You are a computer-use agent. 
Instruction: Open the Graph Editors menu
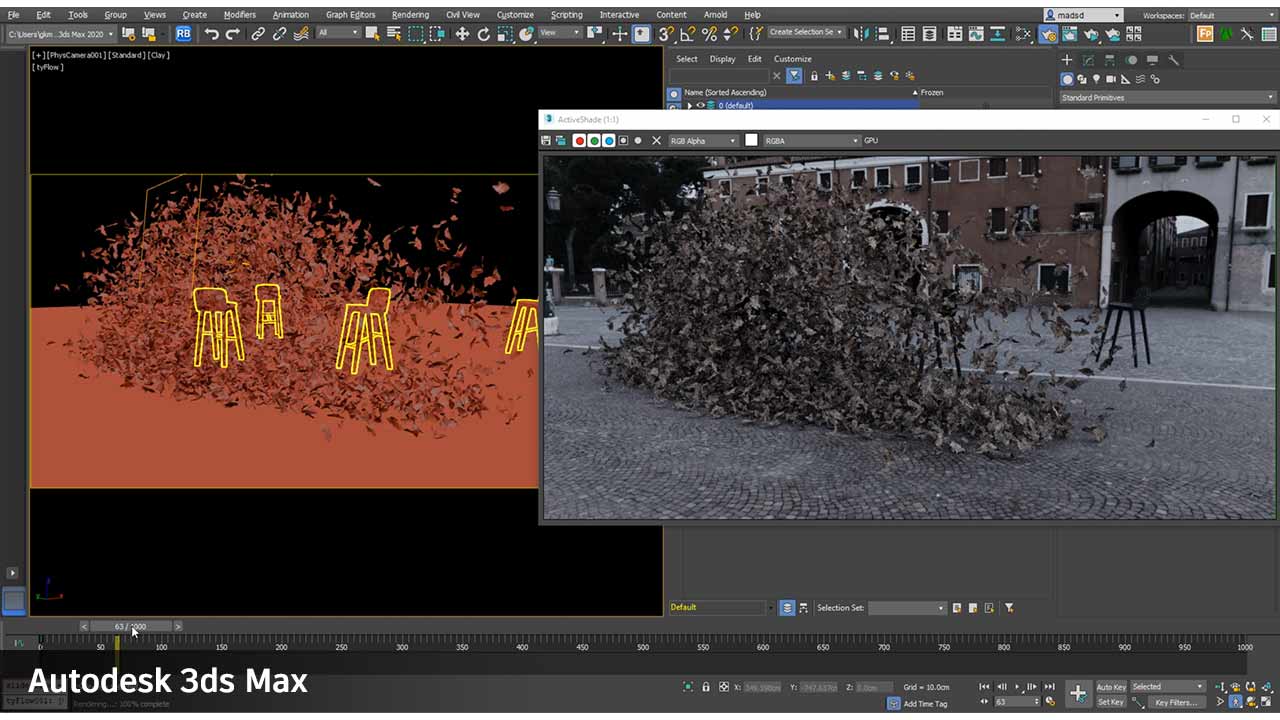(350, 15)
